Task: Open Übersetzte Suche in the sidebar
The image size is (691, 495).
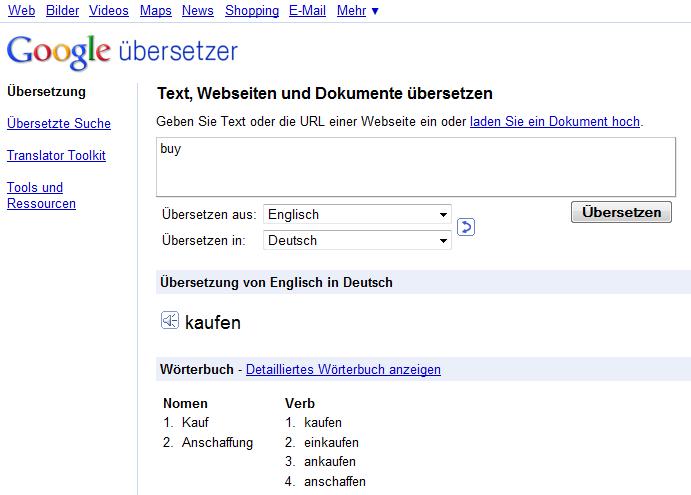Action: pyautogui.click(x=58, y=124)
